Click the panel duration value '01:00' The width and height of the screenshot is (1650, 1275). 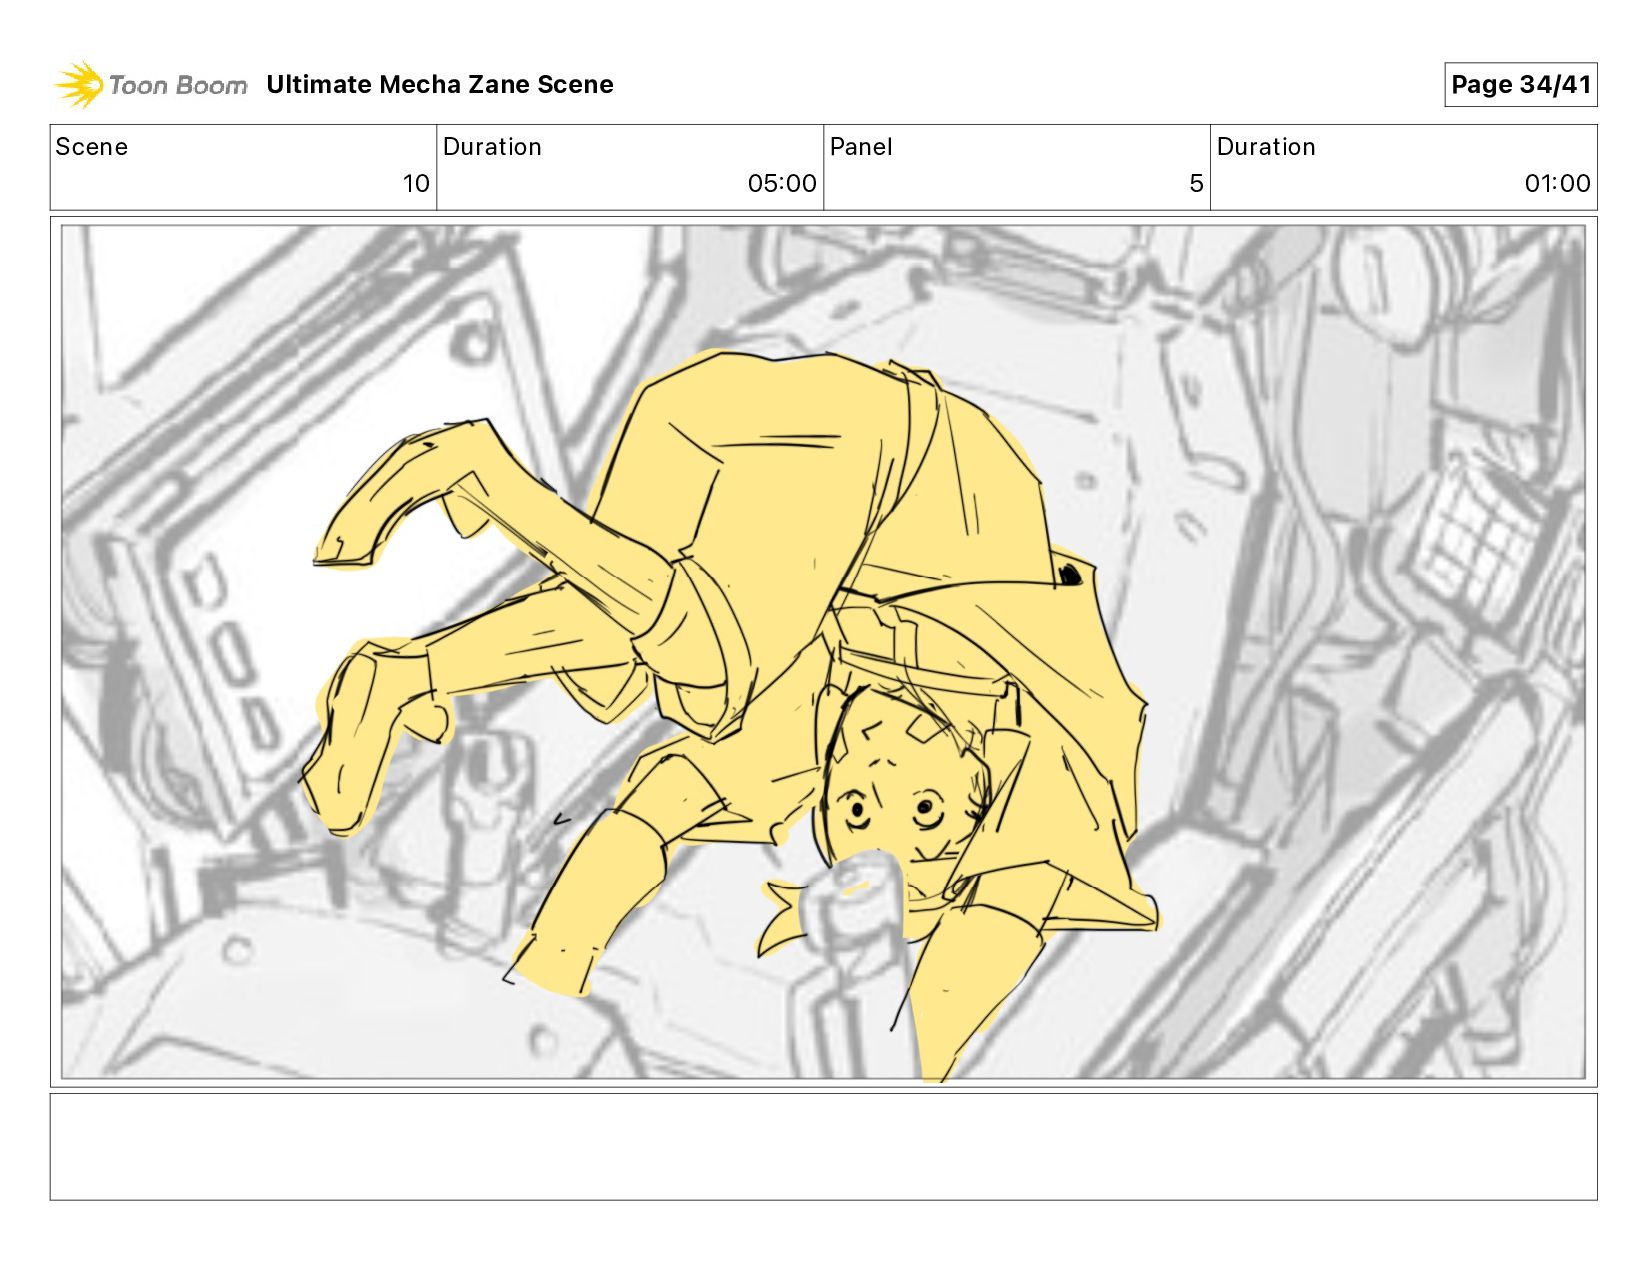coord(1557,184)
